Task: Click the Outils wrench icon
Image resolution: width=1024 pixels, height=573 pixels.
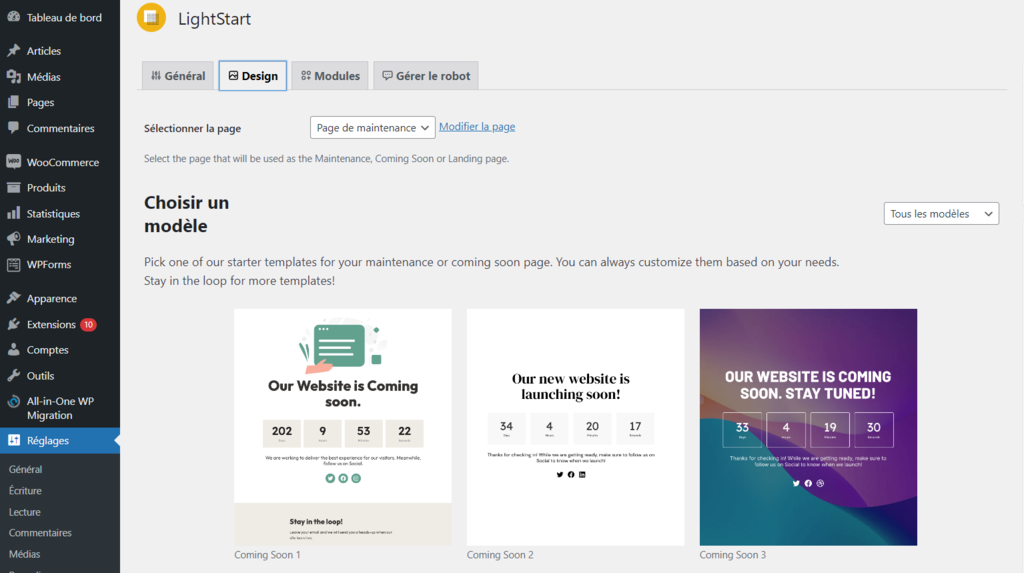Action: coord(14,376)
